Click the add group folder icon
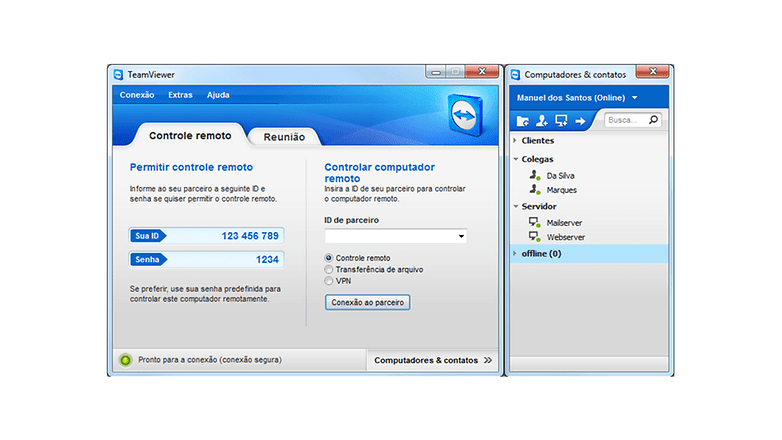This screenshot has width=782, height=440. click(522, 121)
